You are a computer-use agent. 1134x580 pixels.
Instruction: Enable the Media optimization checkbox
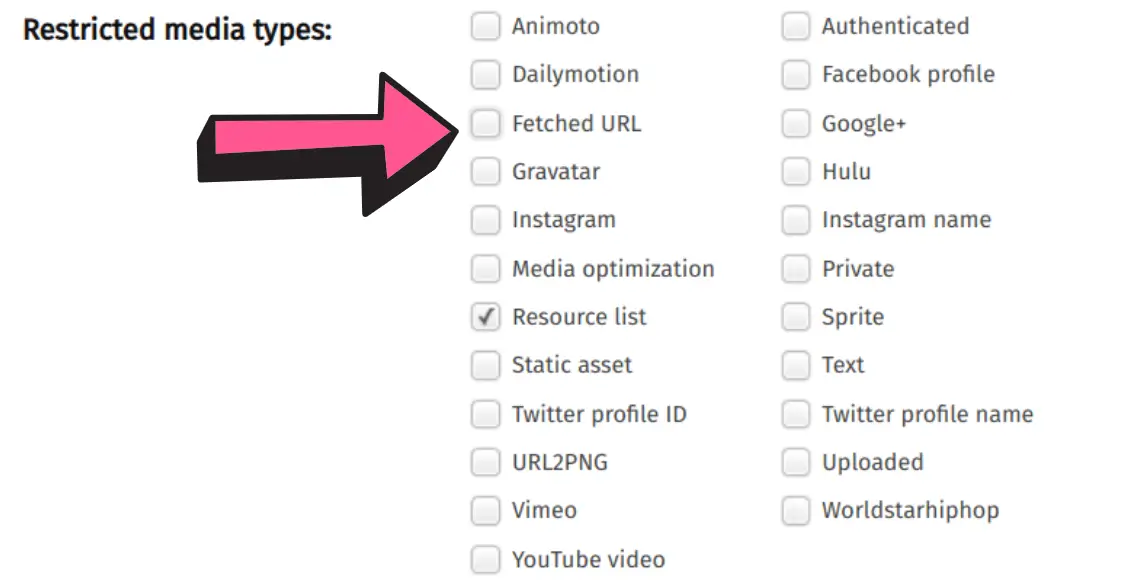coord(486,268)
